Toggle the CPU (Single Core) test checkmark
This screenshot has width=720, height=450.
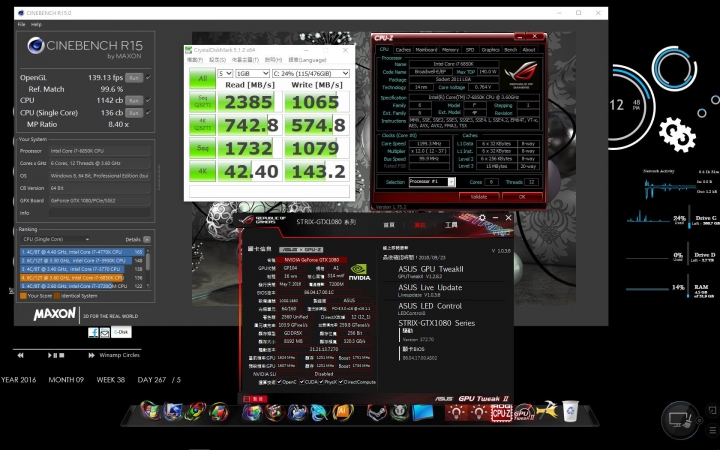tap(148, 112)
